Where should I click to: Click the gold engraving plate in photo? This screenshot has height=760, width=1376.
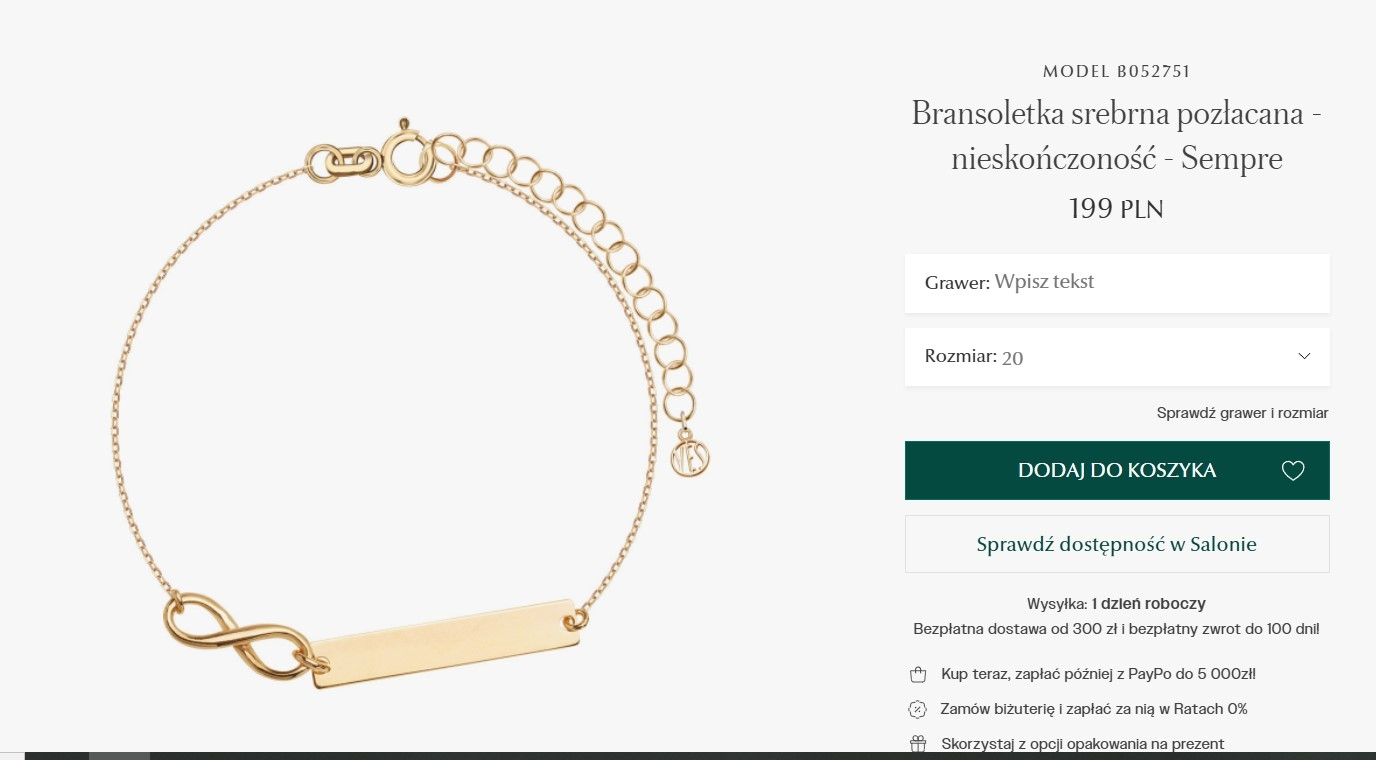[445, 643]
